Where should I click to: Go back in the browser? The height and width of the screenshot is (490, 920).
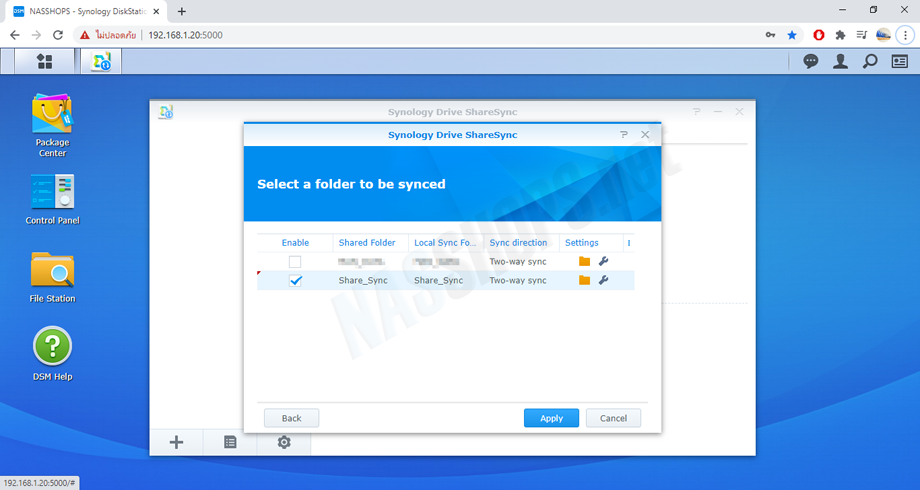pos(15,35)
